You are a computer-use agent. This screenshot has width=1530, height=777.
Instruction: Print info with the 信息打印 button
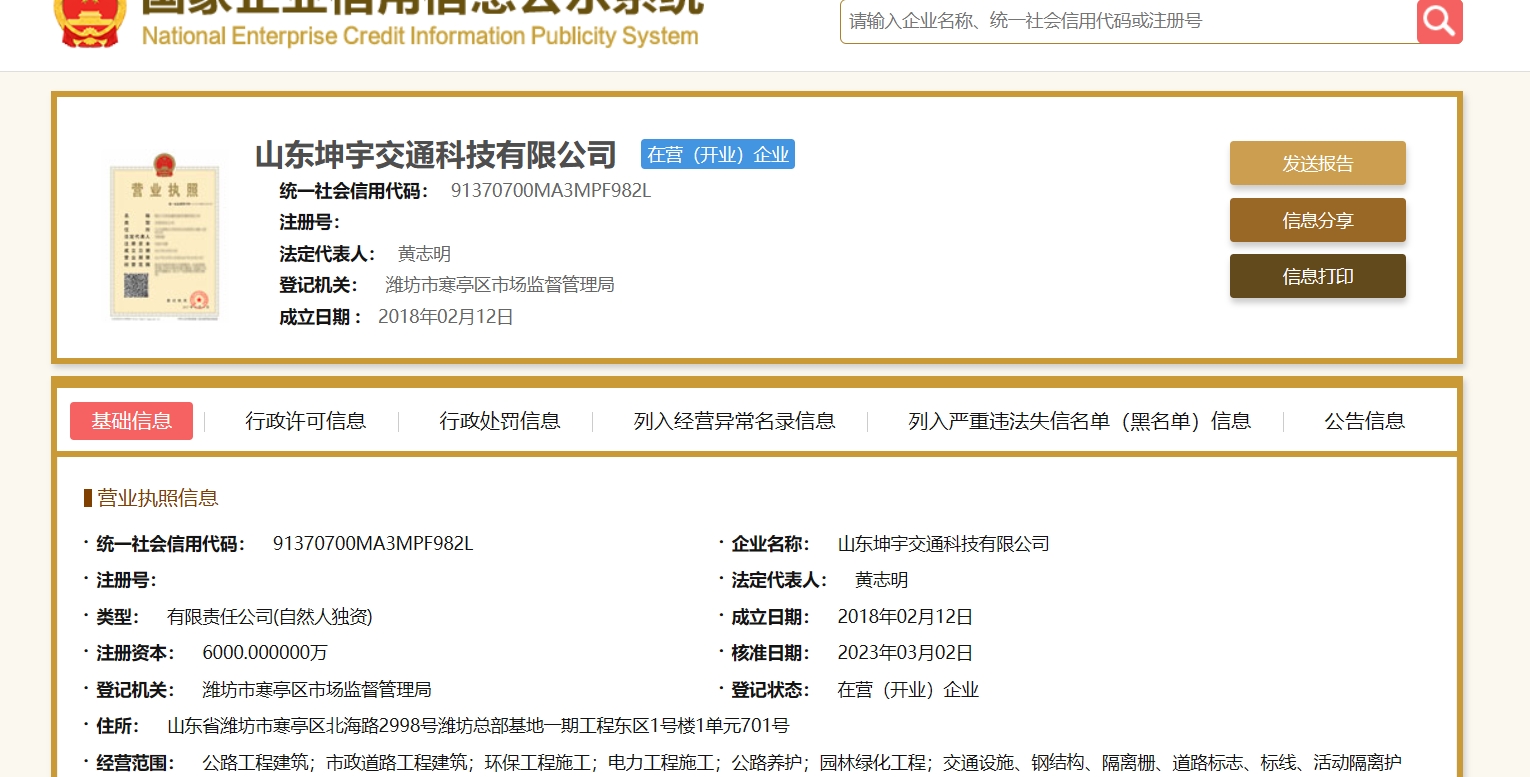pyautogui.click(x=1317, y=276)
